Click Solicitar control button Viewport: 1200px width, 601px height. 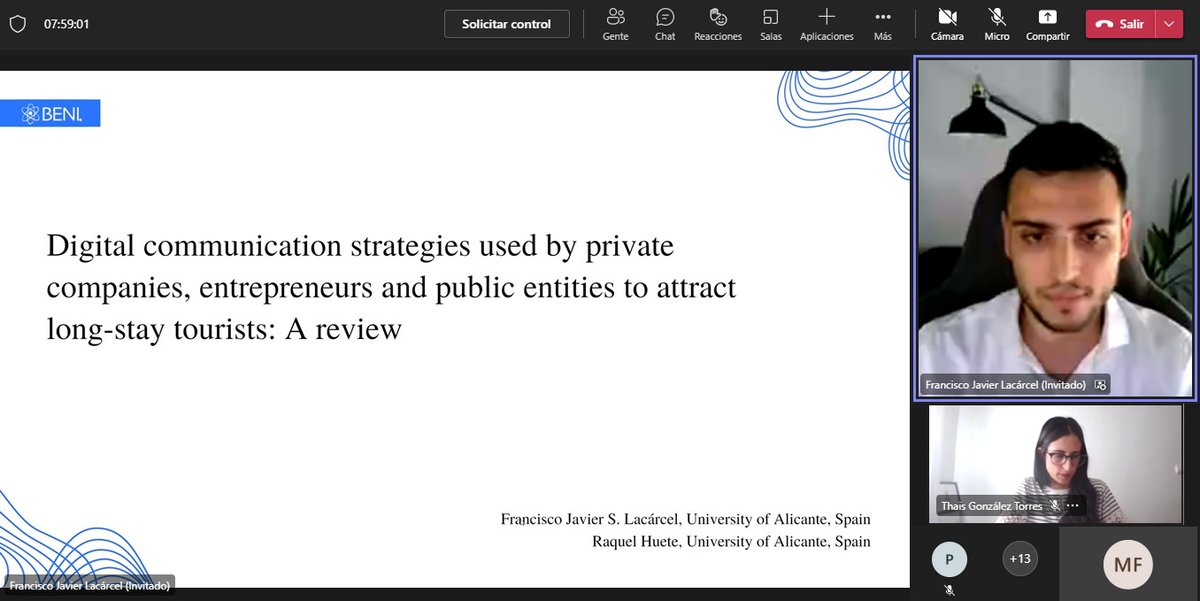click(507, 24)
